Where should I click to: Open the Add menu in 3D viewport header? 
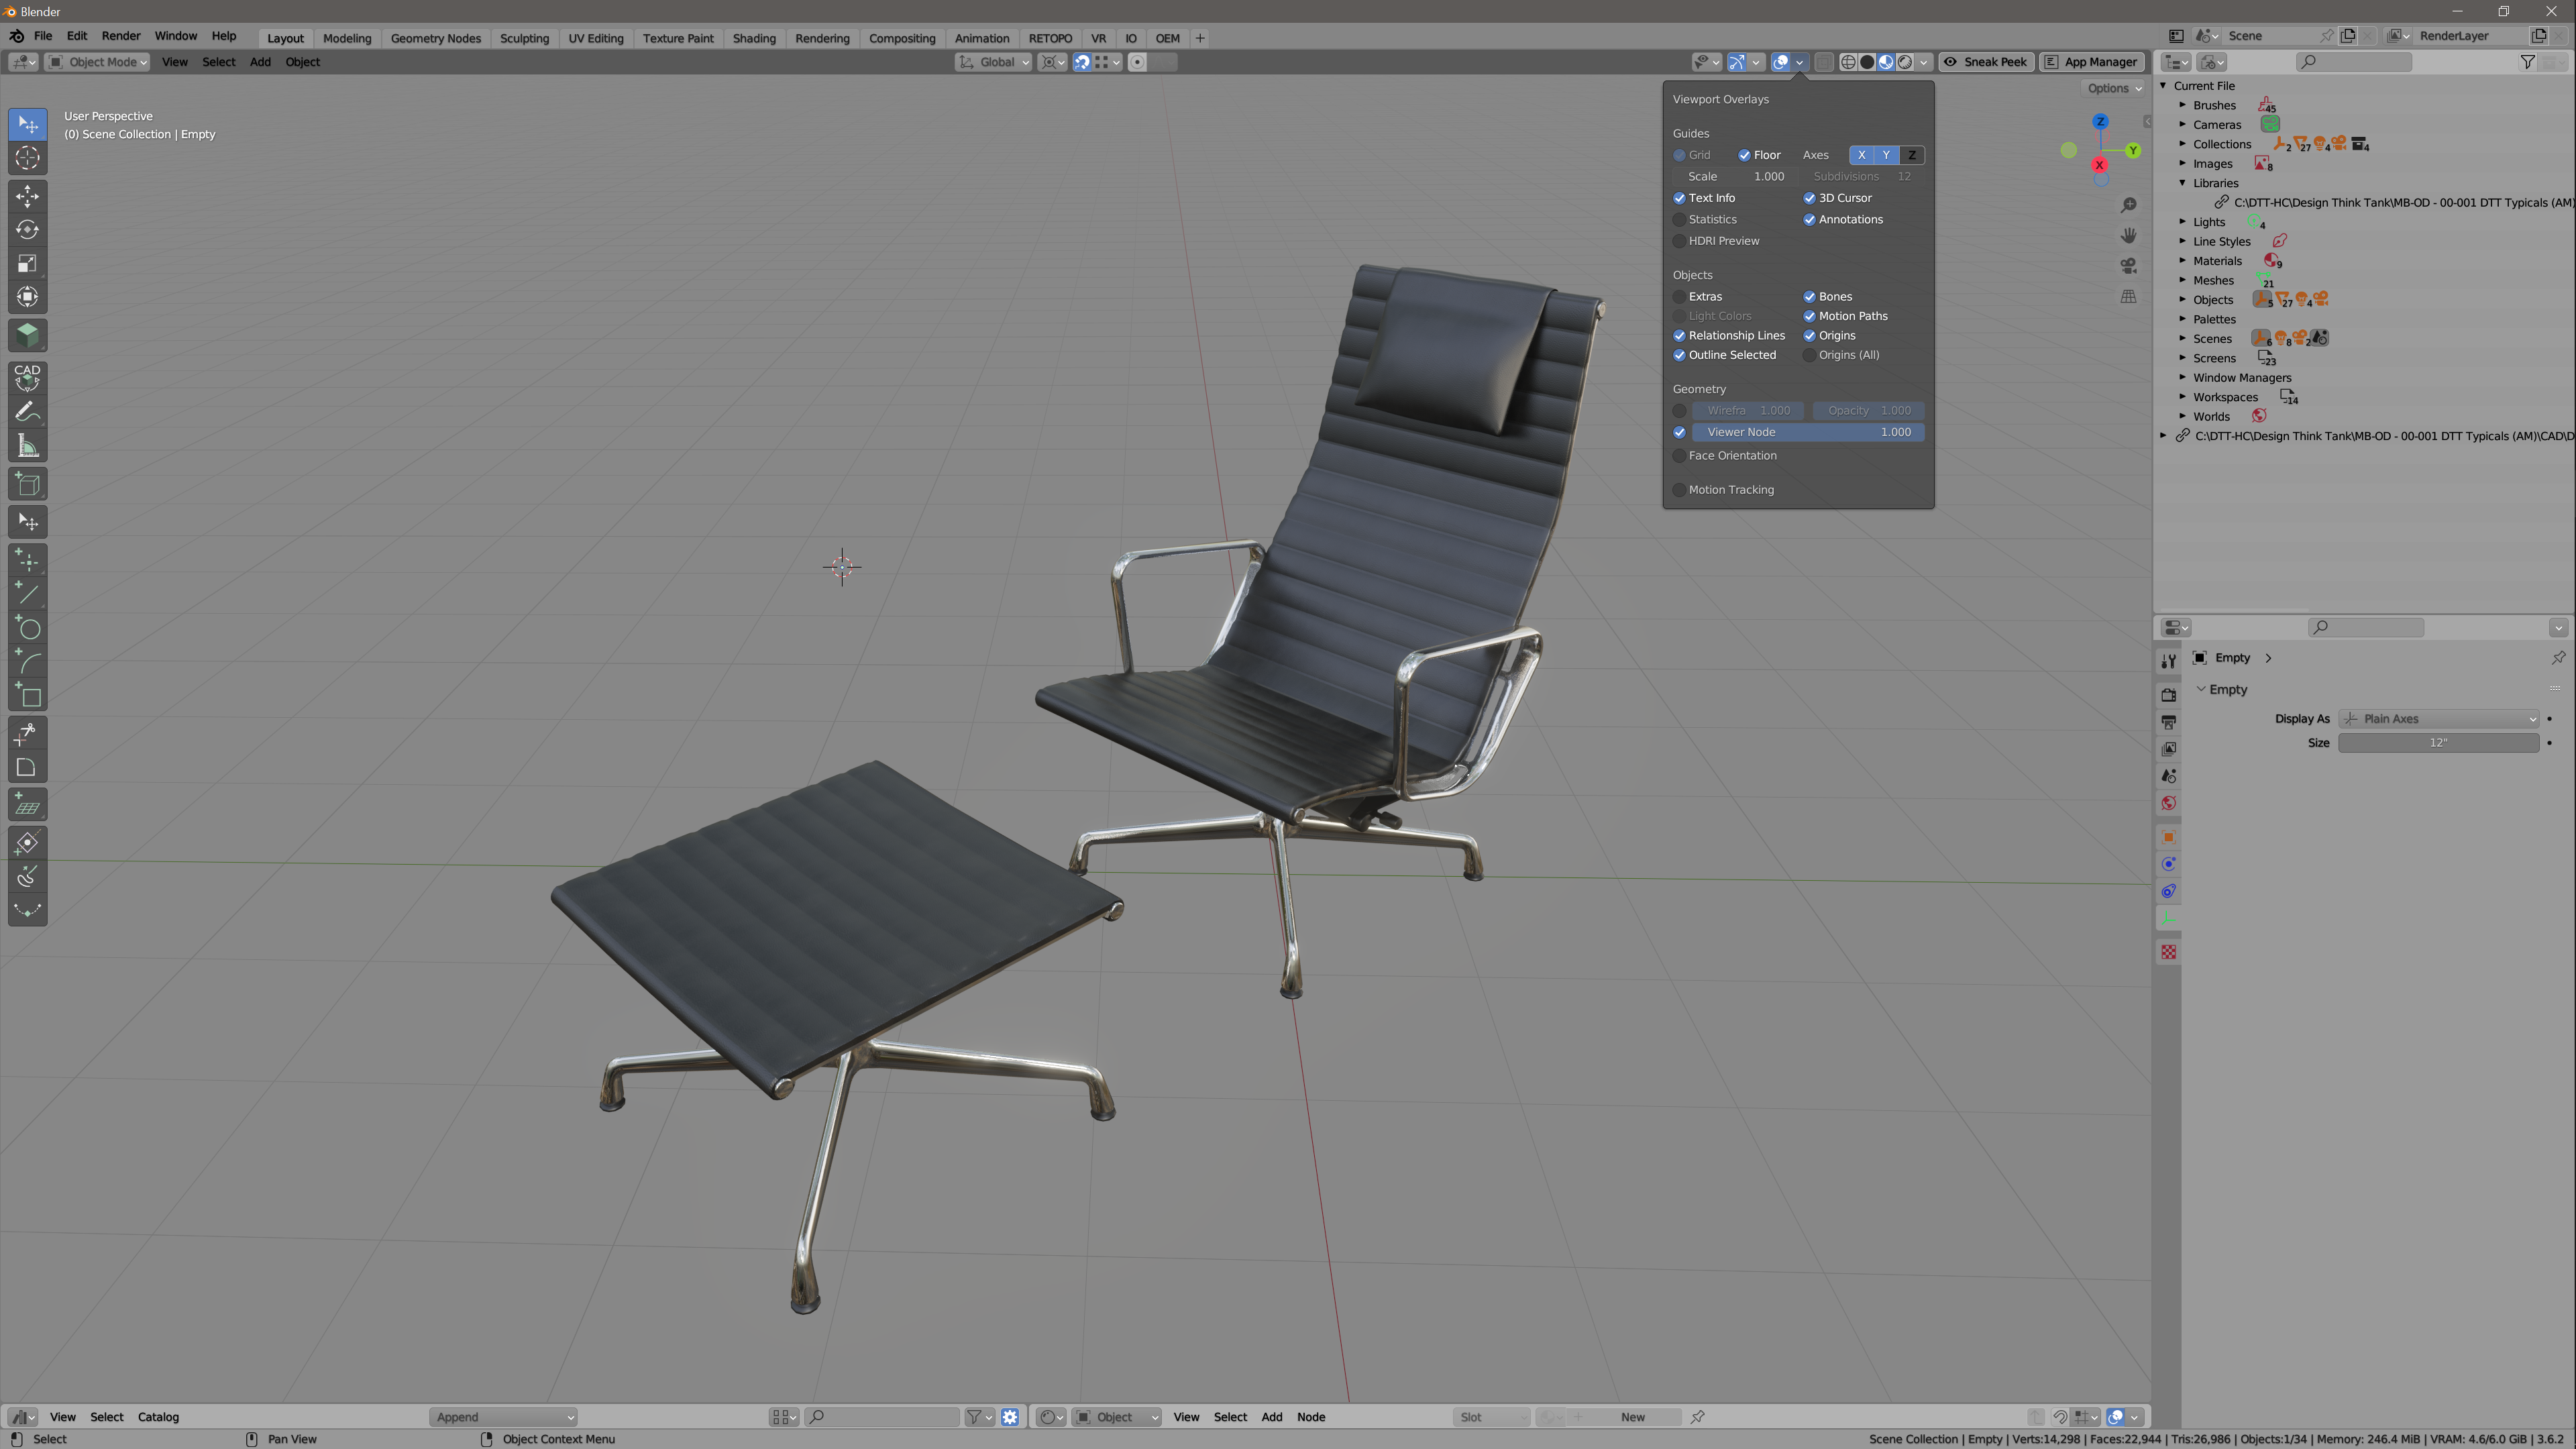(260, 62)
